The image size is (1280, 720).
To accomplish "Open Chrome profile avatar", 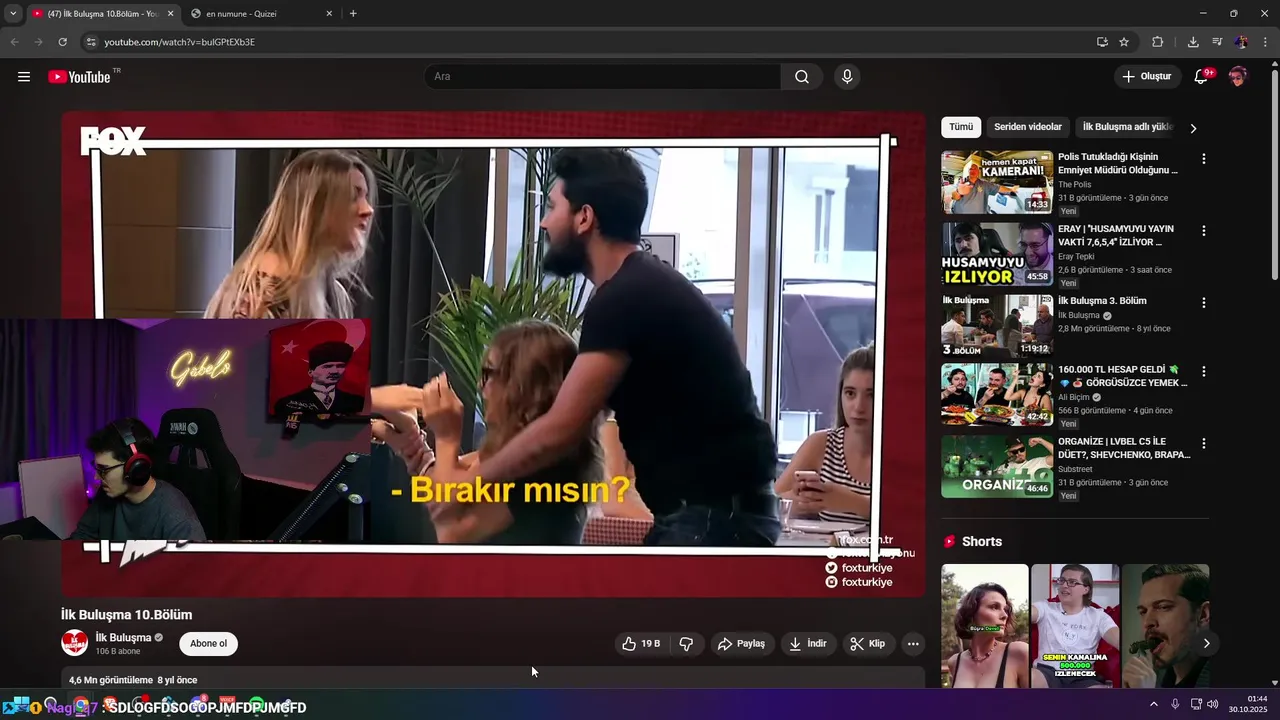I will [x=1241, y=42].
